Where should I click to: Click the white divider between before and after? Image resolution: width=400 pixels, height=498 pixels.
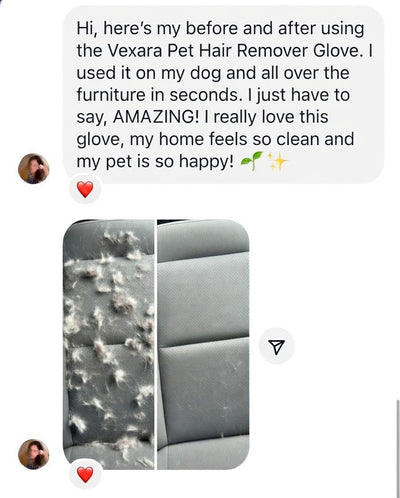point(155,344)
